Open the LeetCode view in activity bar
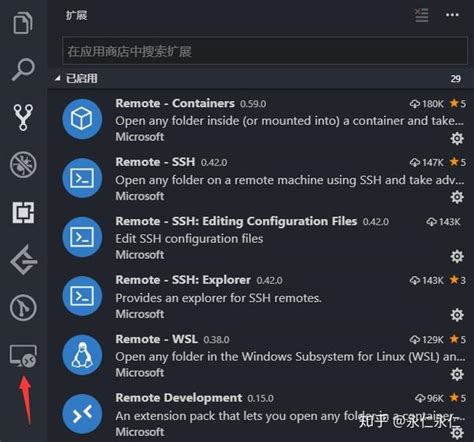This screenshot has height=442, width=474. click(x=24, y=260)
